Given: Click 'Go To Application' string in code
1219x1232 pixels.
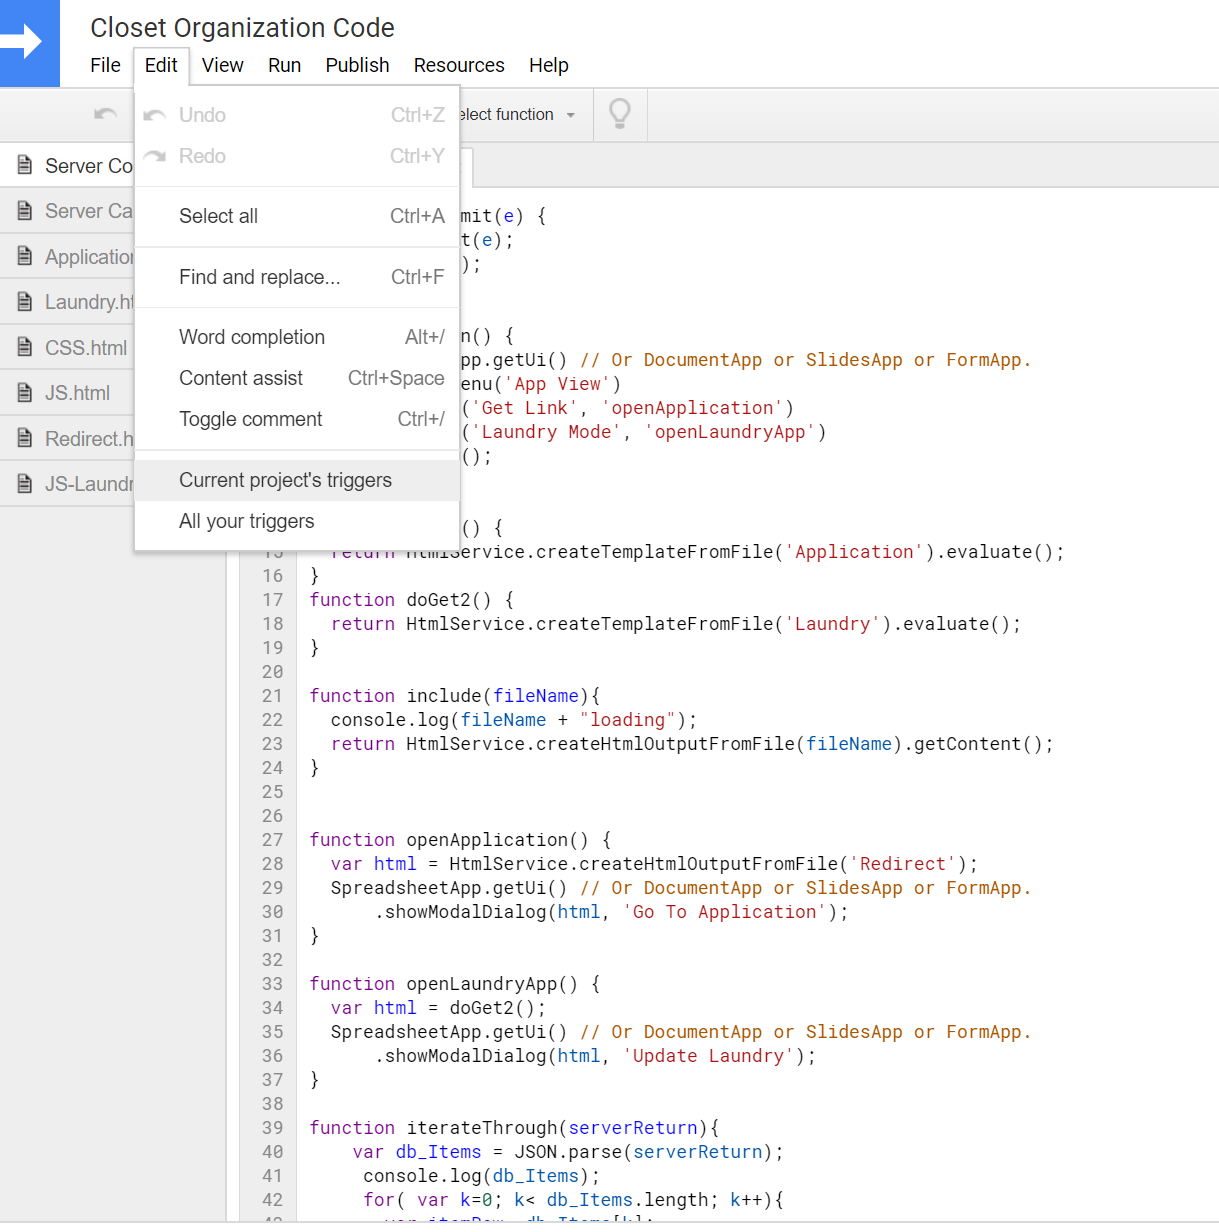Looking at the screenshot, I should coord(725,912).
